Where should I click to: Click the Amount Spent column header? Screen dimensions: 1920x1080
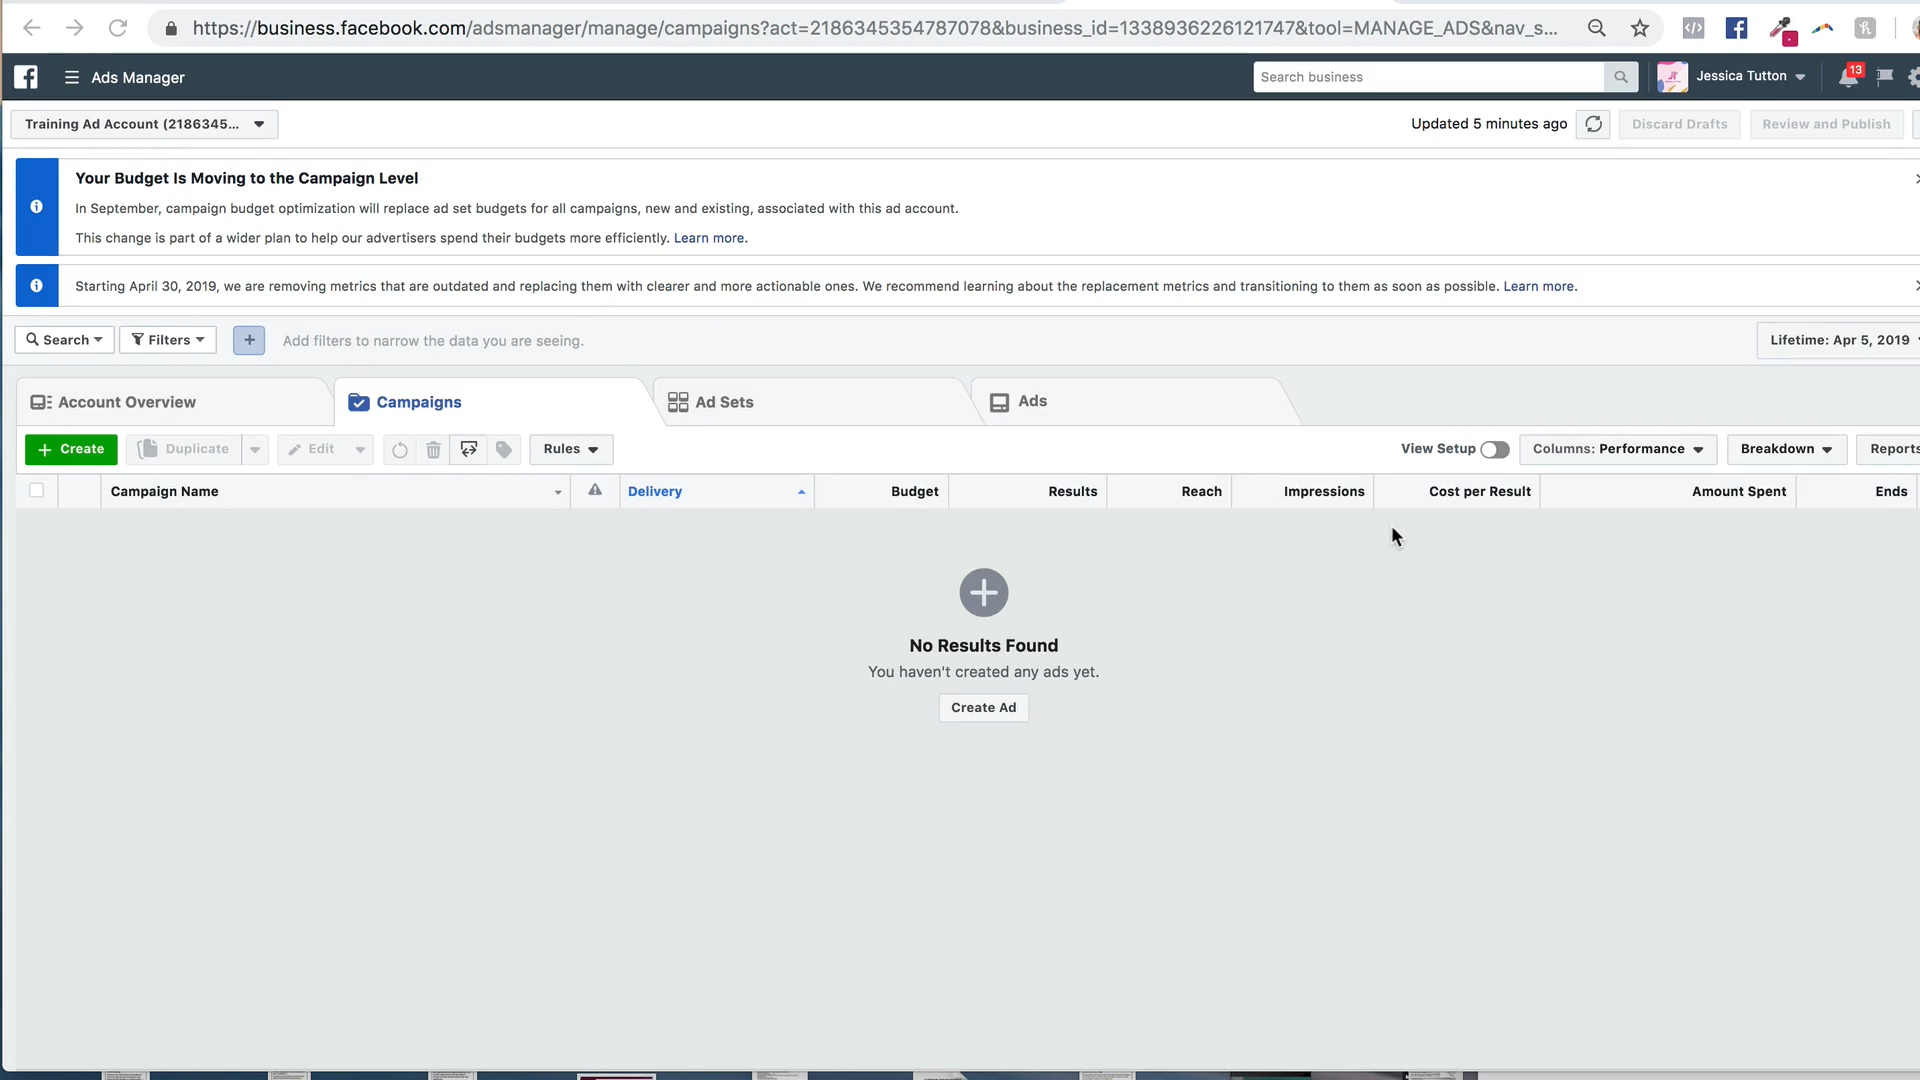(x=1668, y=491)
